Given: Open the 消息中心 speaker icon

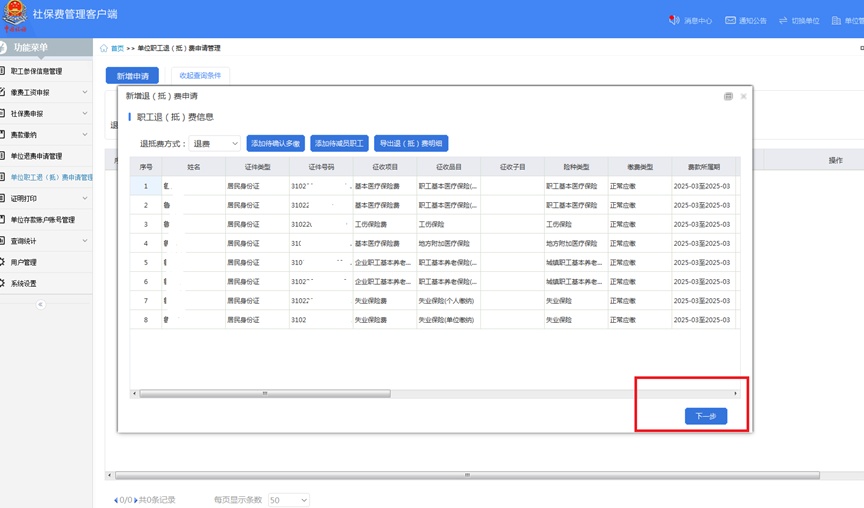Looking at the screenshot, I should (x=674, y=20).
